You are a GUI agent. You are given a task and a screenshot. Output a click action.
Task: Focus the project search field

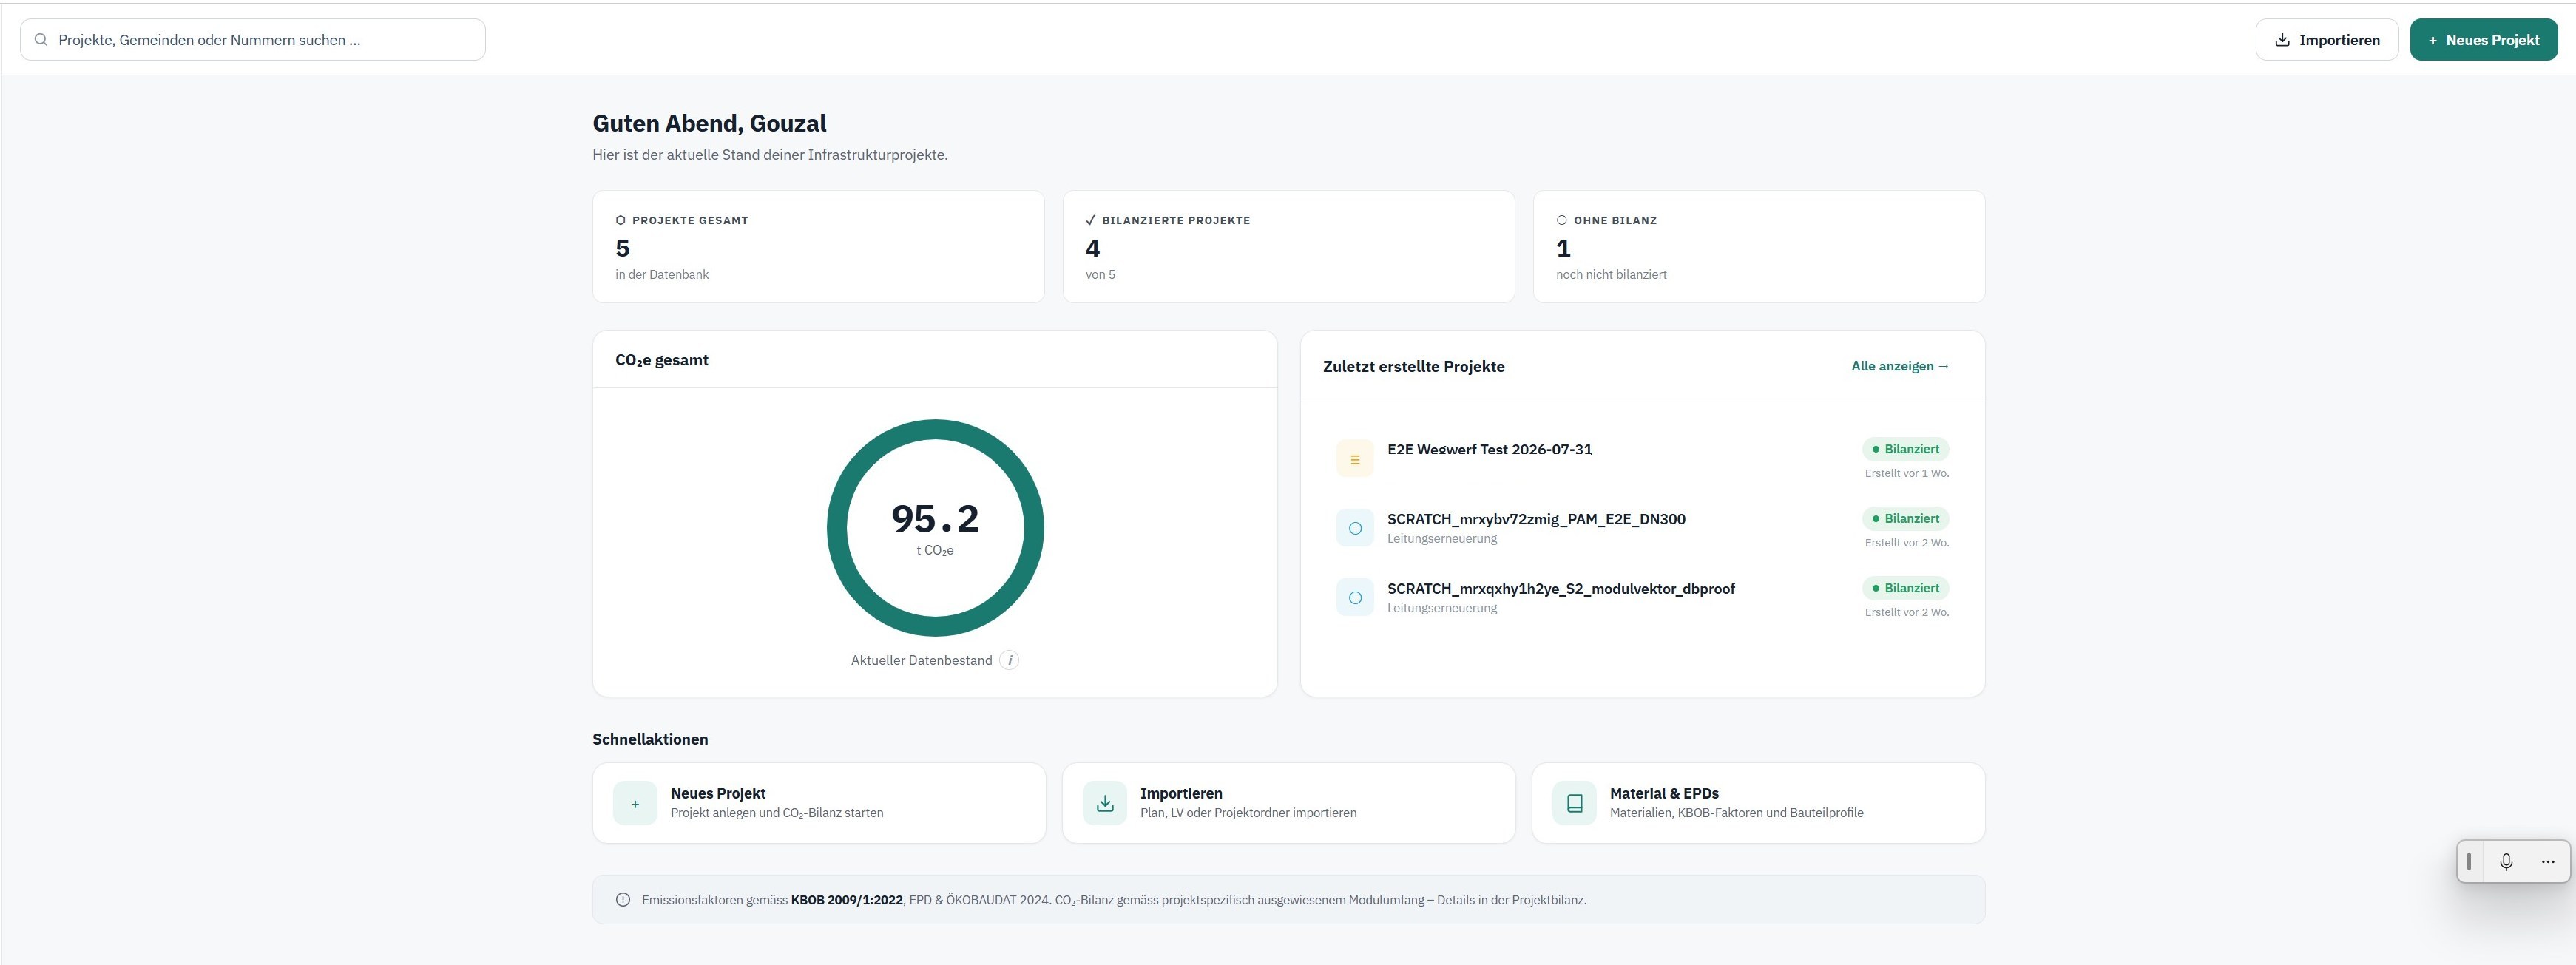click(253, 40)
